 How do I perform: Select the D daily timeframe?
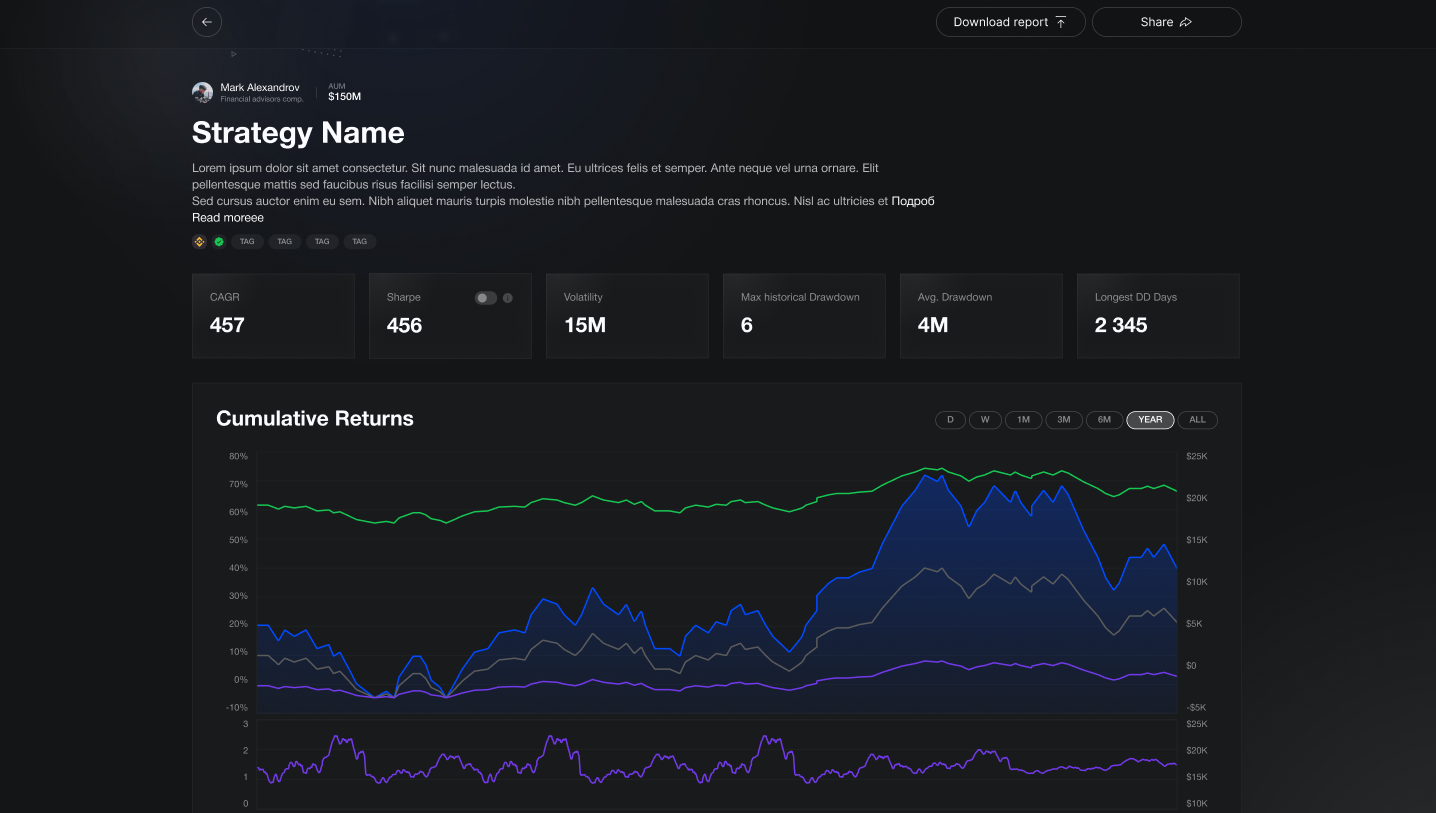[x=950, y=420]
